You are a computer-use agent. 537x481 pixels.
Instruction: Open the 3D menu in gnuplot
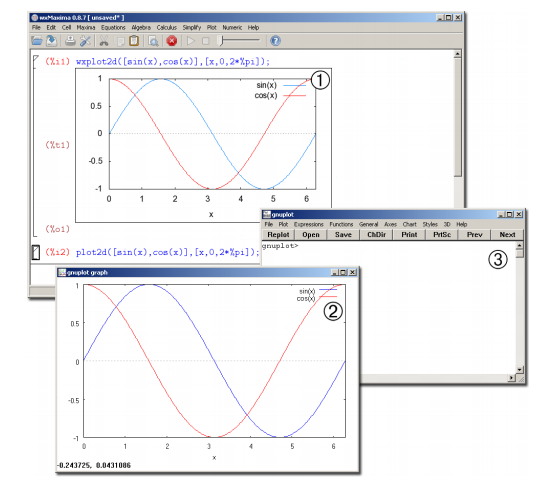[x=447, y=224]
